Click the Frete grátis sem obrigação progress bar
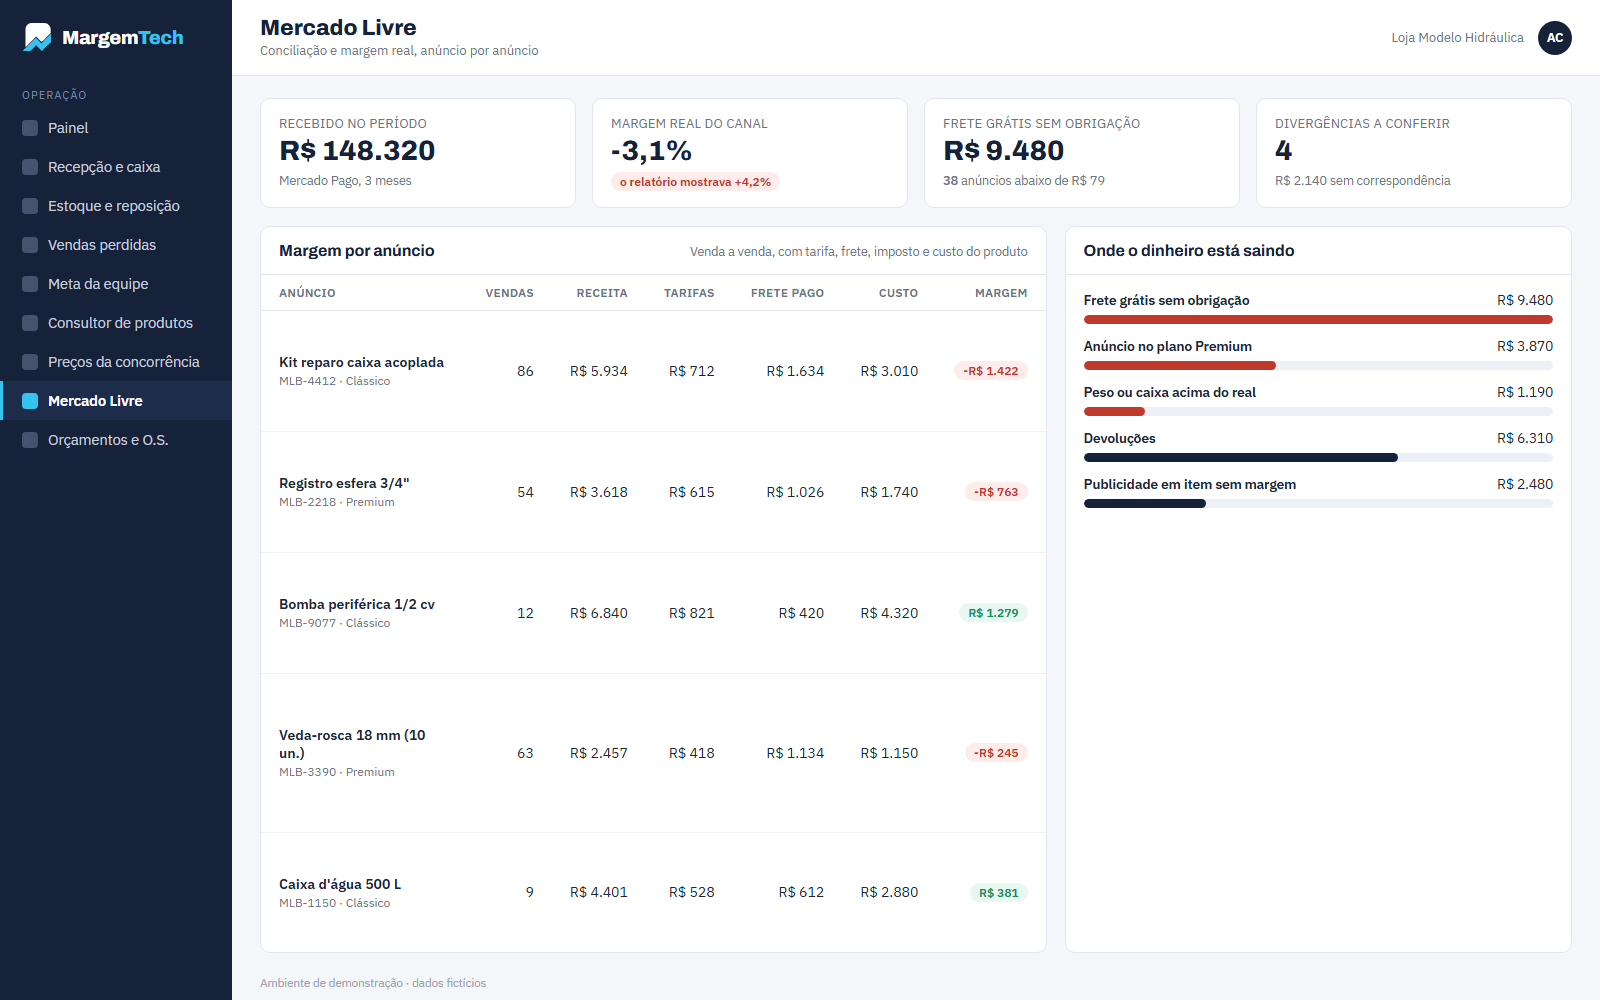The image size is (1600, 1000). tap(1318, 320)
